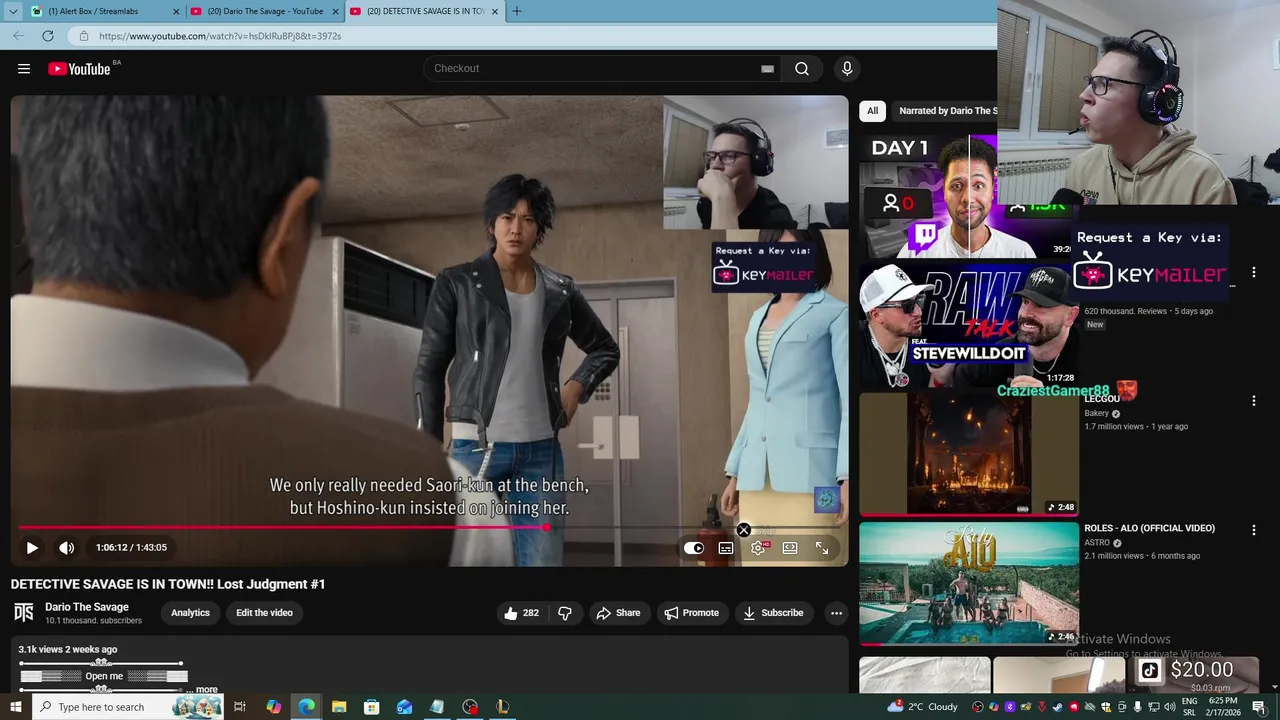Image resolution: width=1280 pixels, height=720 pixels.
Task: Select Narrated by Dario The S filter chip
Action: 946,111
